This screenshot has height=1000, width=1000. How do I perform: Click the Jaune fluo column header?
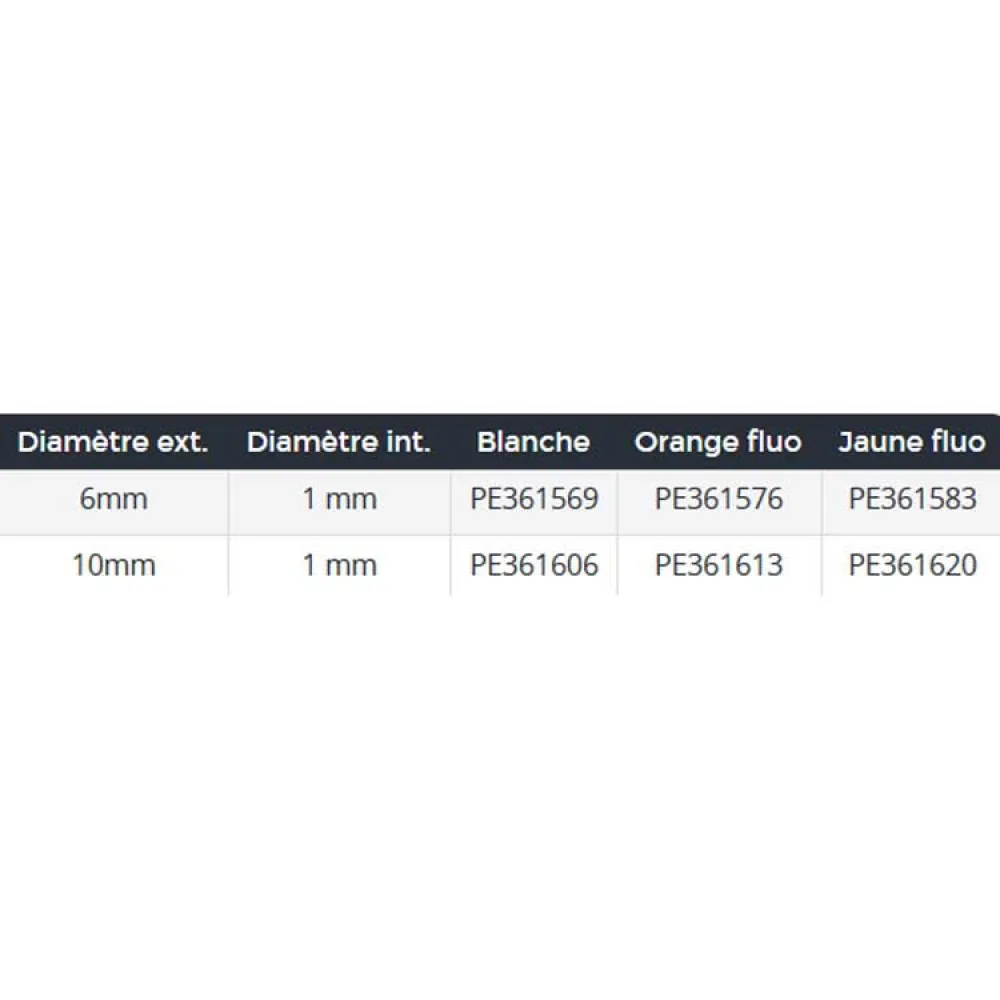(x=912, y=442)
